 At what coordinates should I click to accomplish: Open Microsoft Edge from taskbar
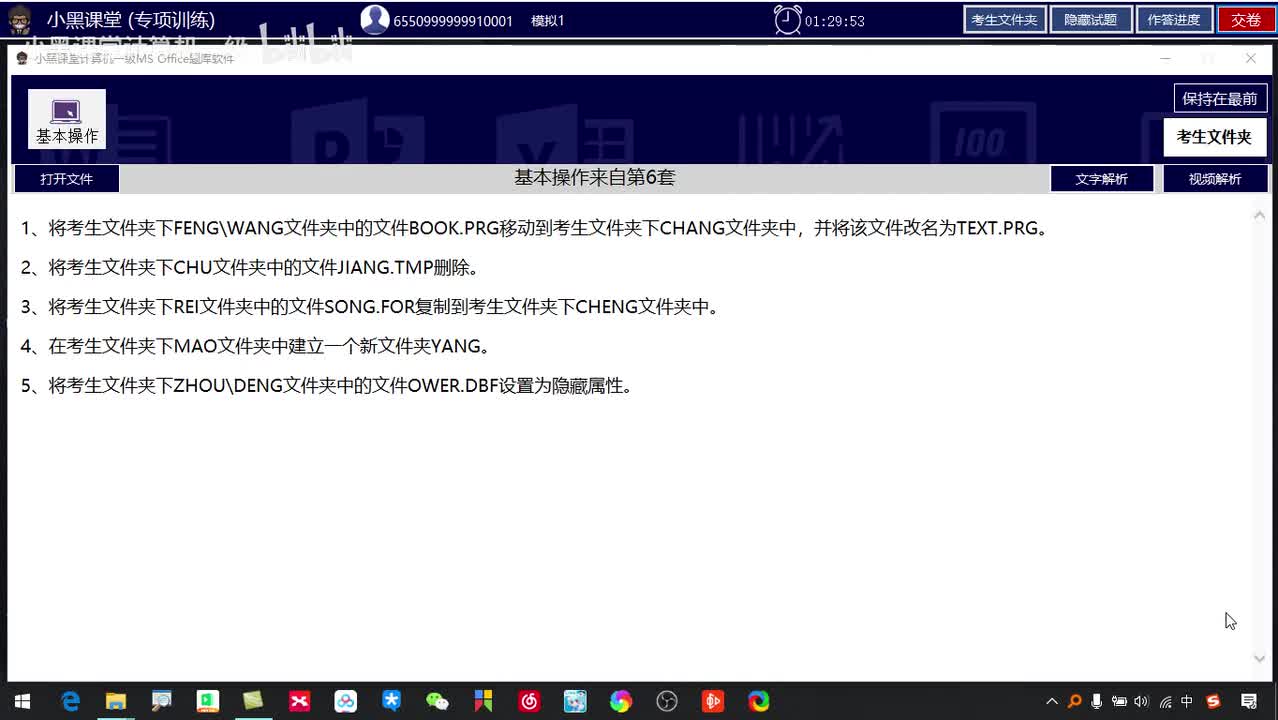(759, 701)
